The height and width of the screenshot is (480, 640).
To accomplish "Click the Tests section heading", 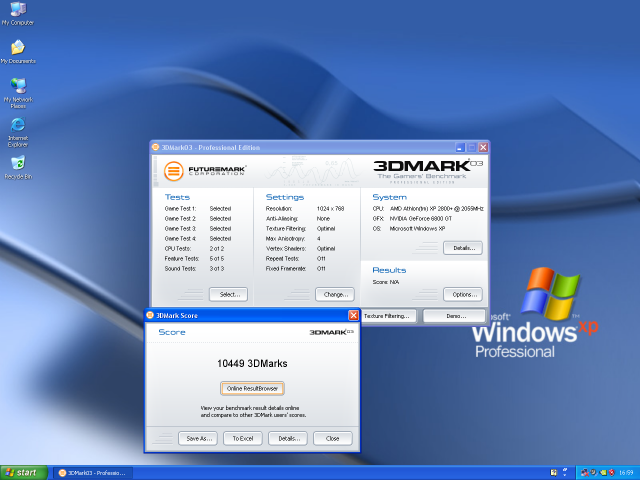I will coord(177,197).
